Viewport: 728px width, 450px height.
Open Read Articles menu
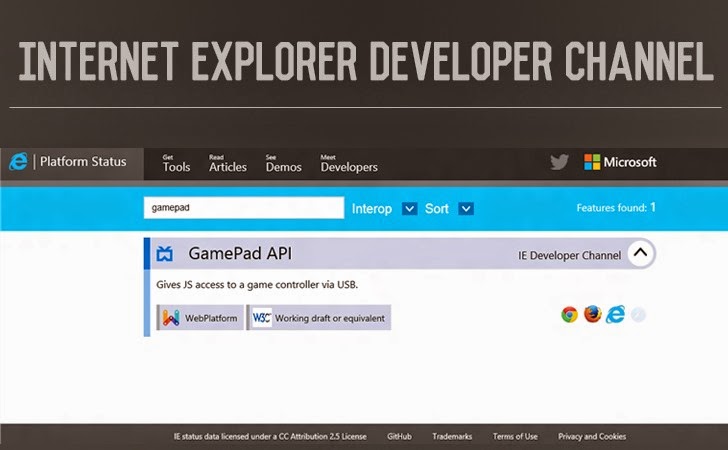(228, 164)
